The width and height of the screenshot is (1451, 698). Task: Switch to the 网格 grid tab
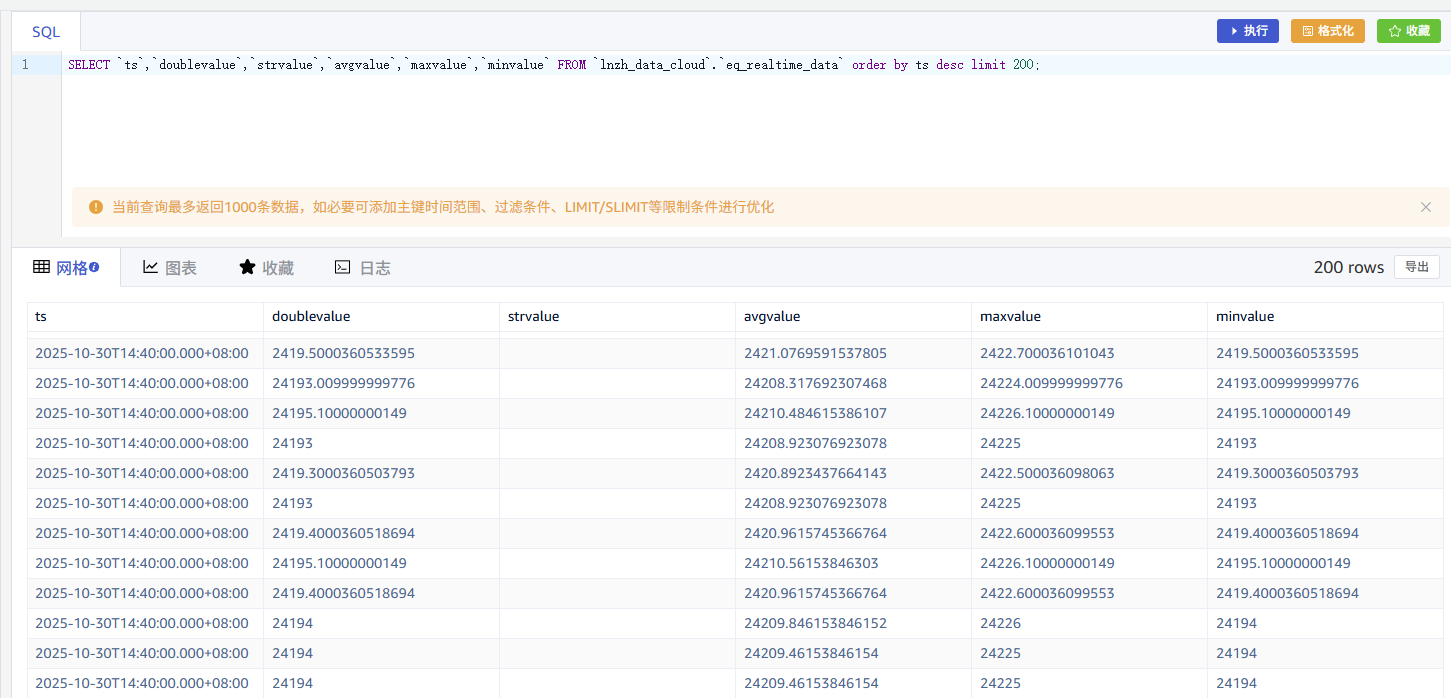[65, 268]
